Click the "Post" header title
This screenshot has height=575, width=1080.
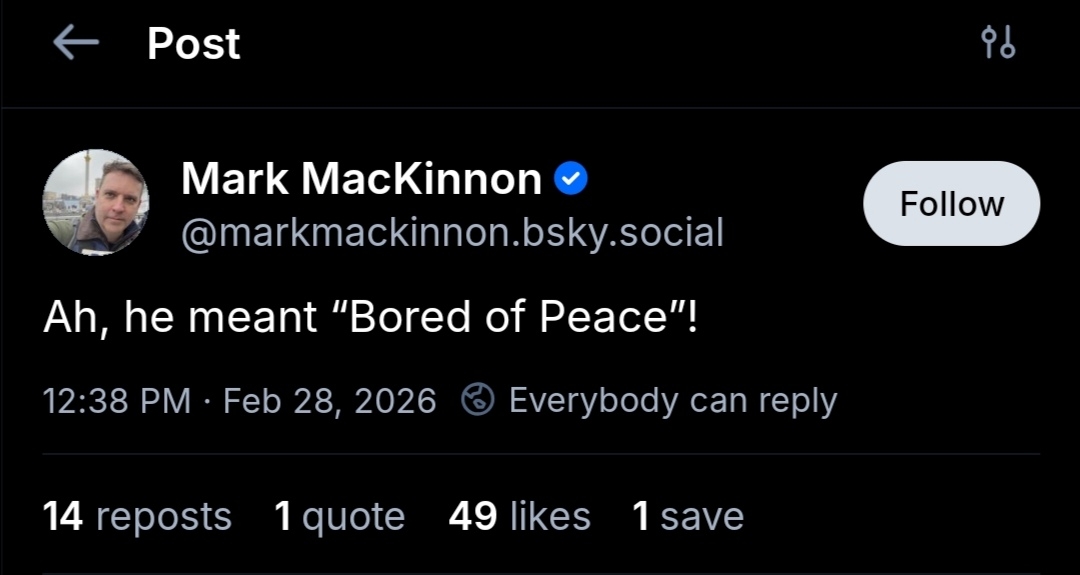coord(194,44)
